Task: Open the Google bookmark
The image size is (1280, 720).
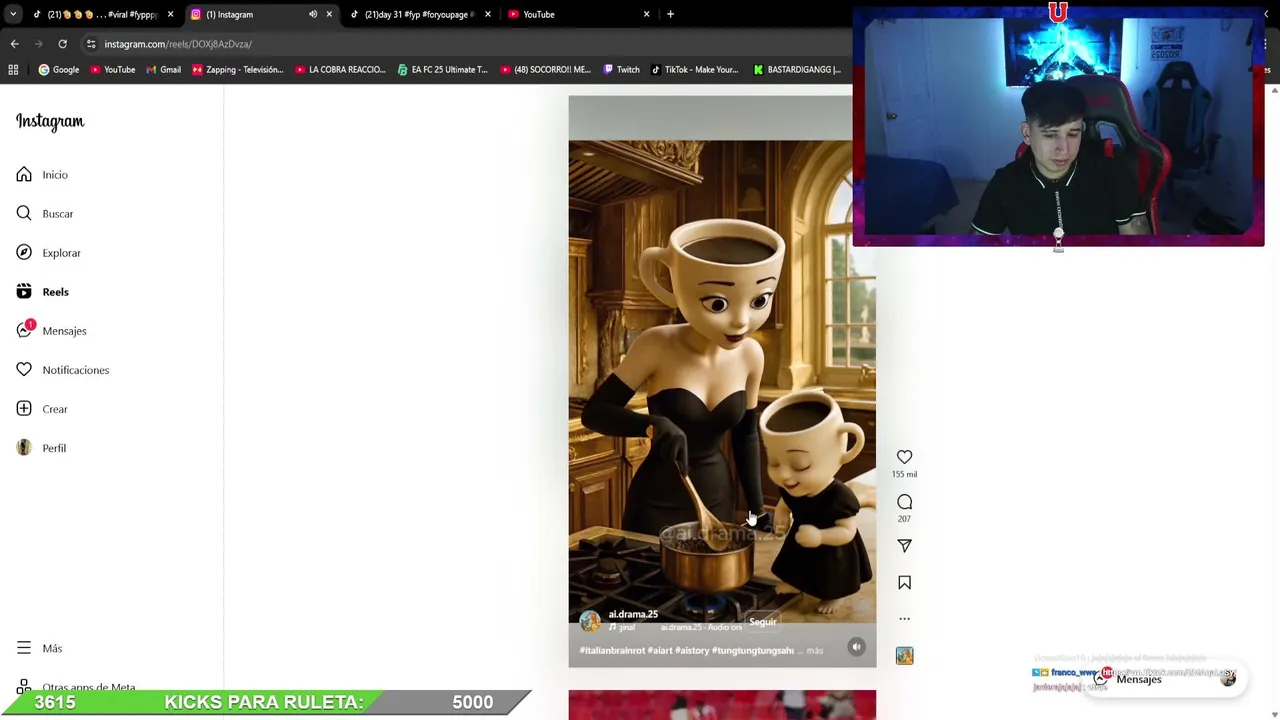Action: click(59, 70)
